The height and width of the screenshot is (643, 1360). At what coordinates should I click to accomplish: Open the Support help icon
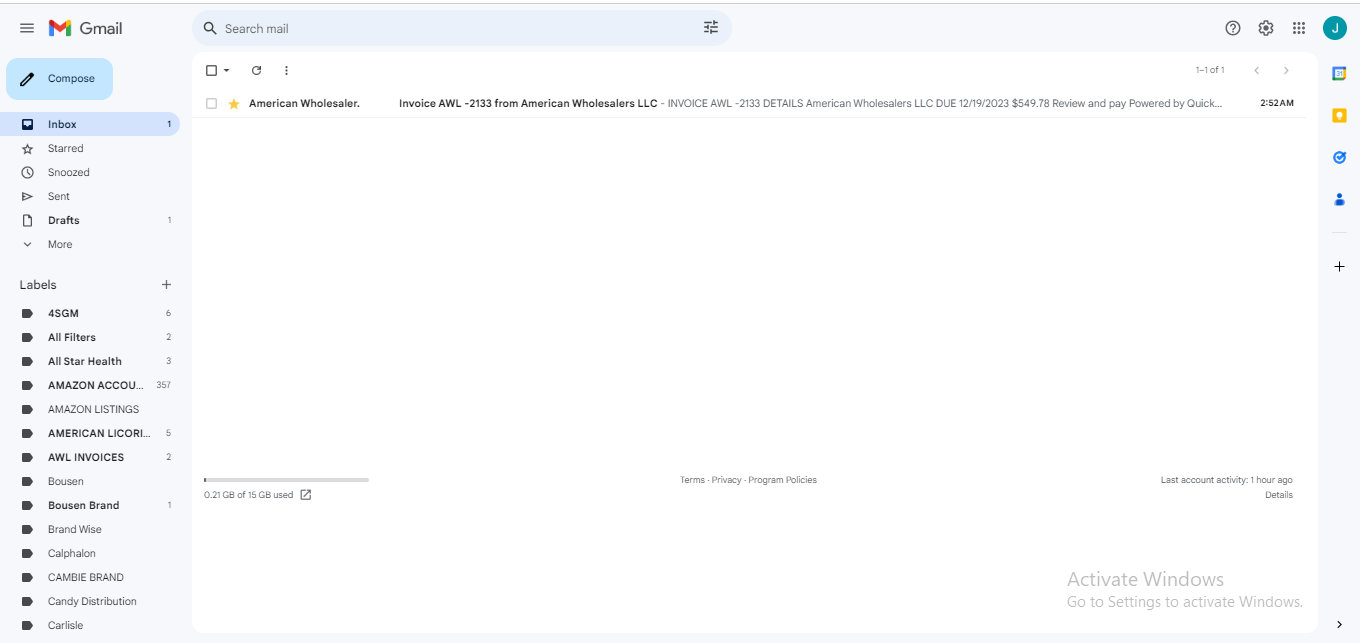(1233, 28)
